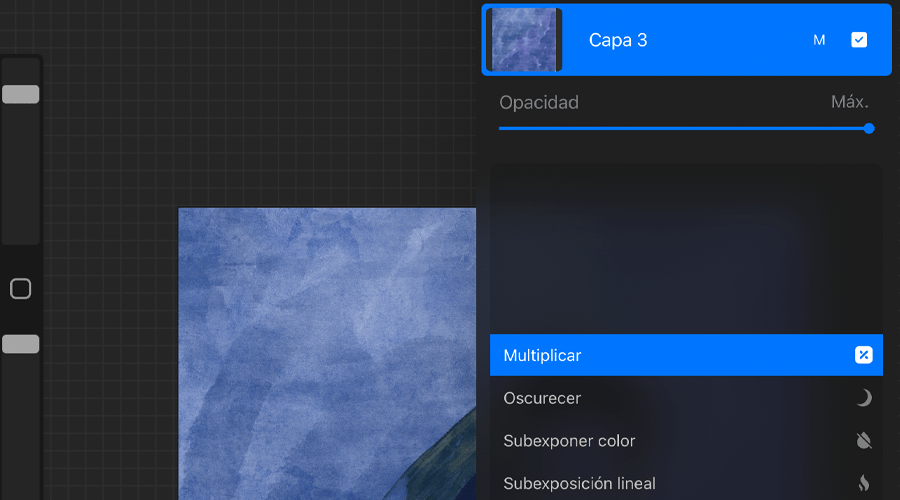Click the lower sidebar opacity slider handle

tap(20, 344)
